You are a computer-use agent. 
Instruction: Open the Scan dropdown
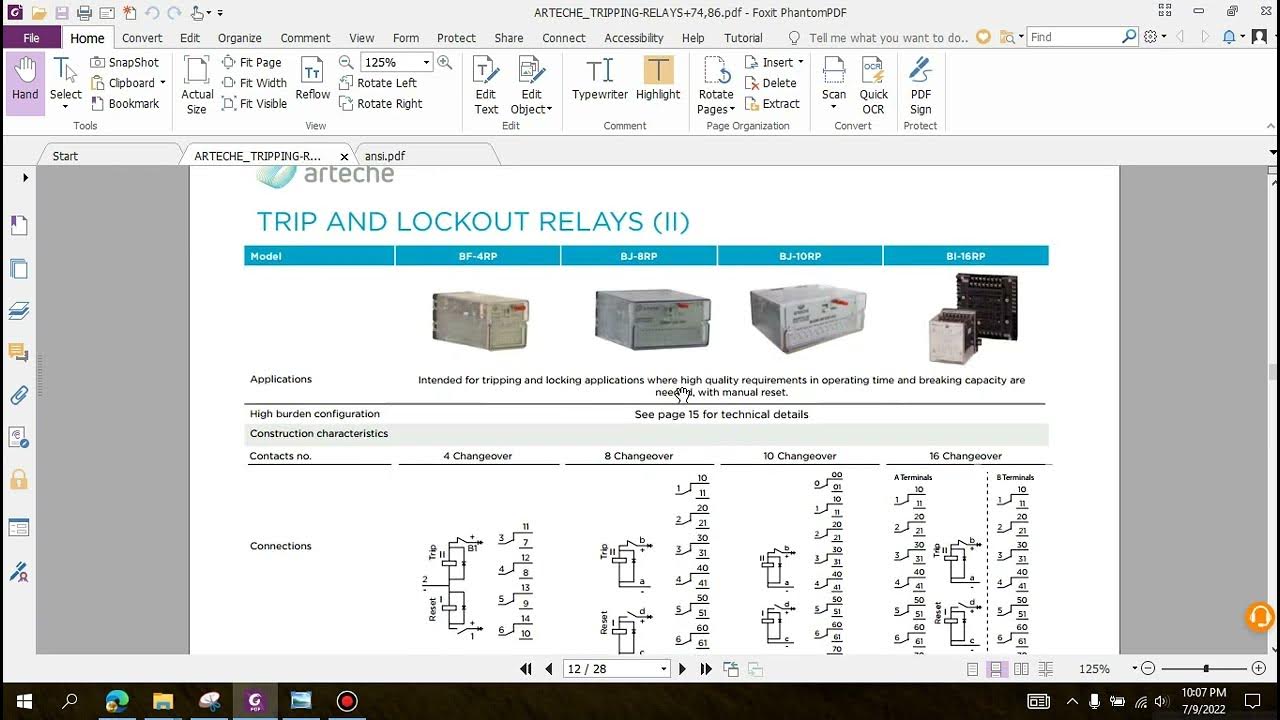tap(834, 107)
